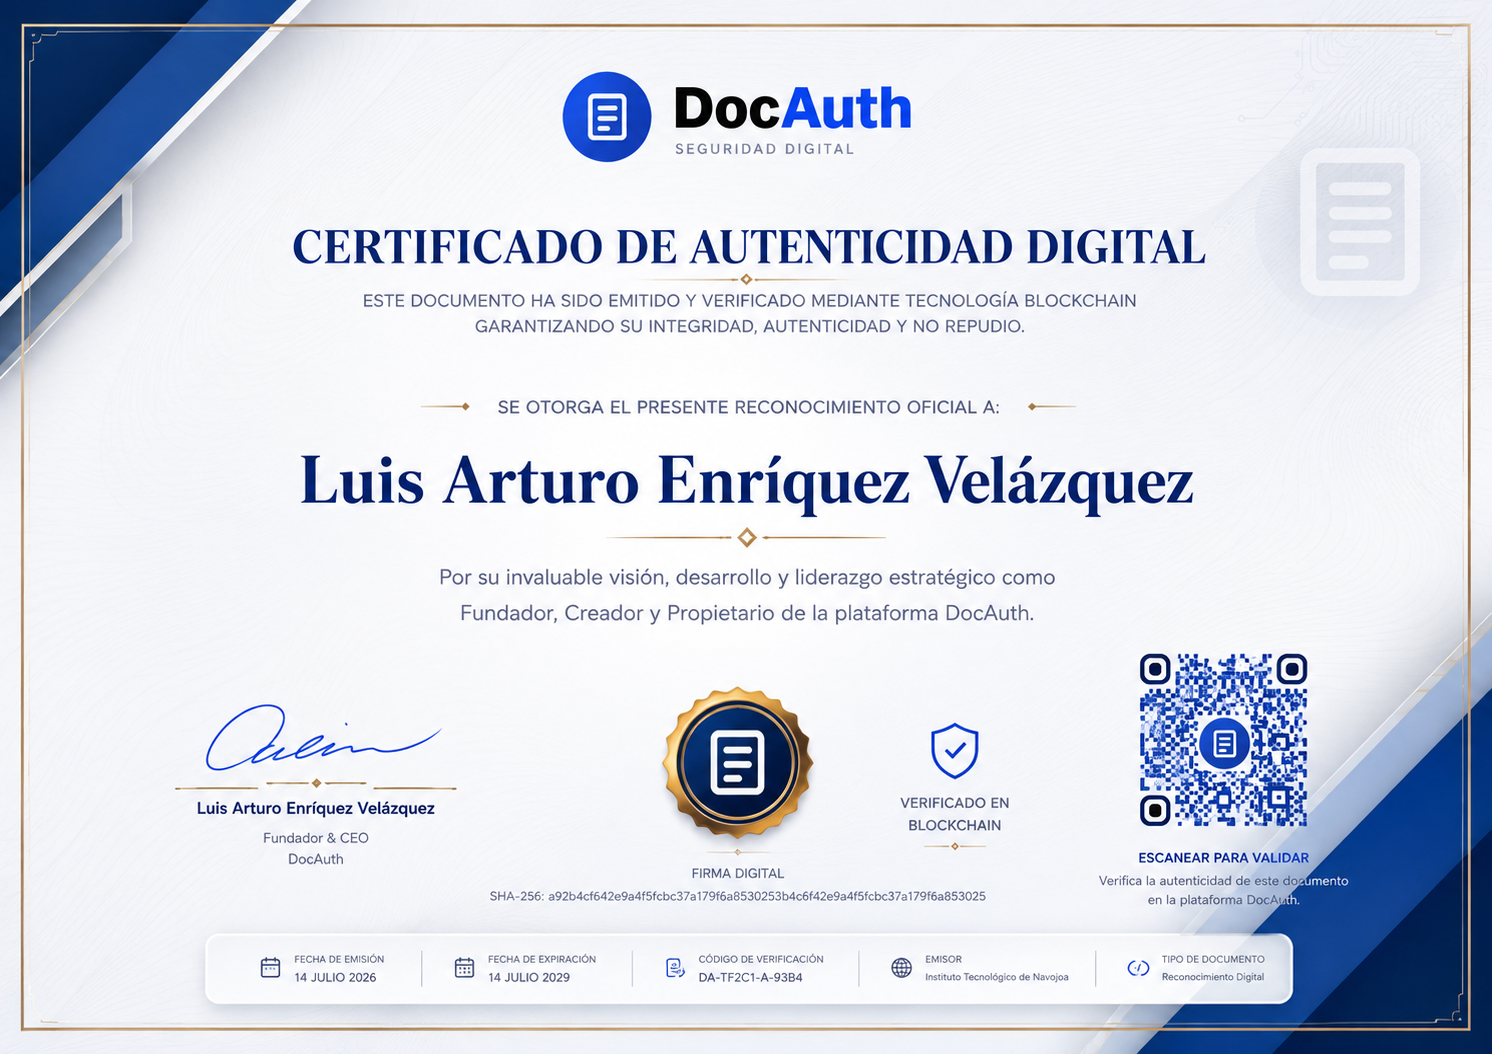The width and height of the screenshot is (1492, 1054).
Task: Click the Instituto Tecnológico de Navojoa text
Action: coord(997,977)
